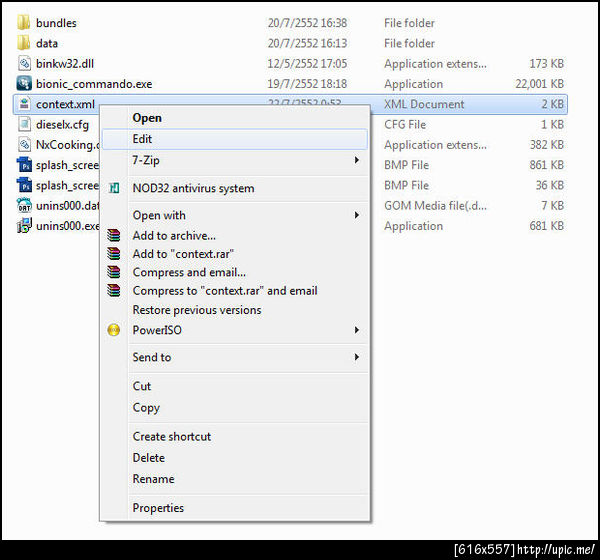600x560 pixels.
Task: Click the PowerISO disc icon
Action: tap(114, 330)
